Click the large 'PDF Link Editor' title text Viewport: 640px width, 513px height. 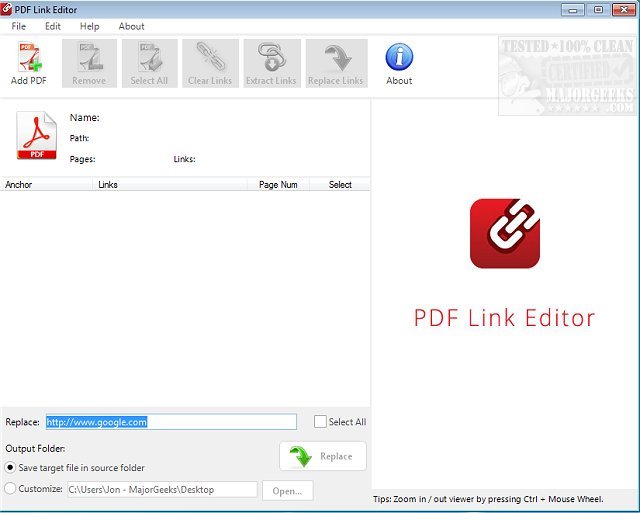point(504,318)
